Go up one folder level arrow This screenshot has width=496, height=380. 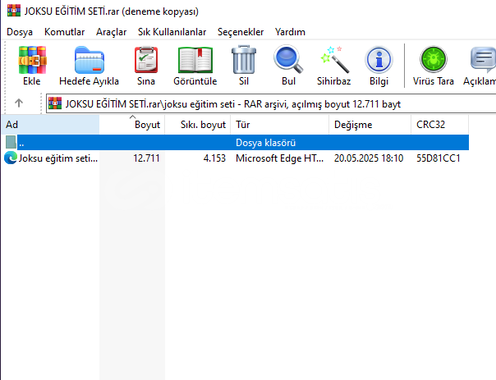[x=19, y=103]
